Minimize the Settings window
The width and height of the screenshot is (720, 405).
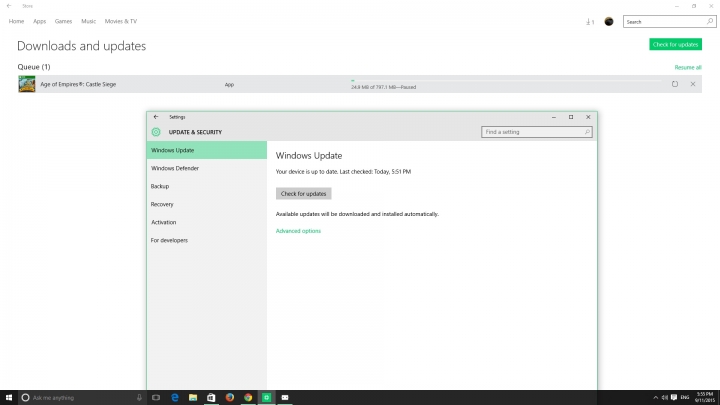point(554,117)
